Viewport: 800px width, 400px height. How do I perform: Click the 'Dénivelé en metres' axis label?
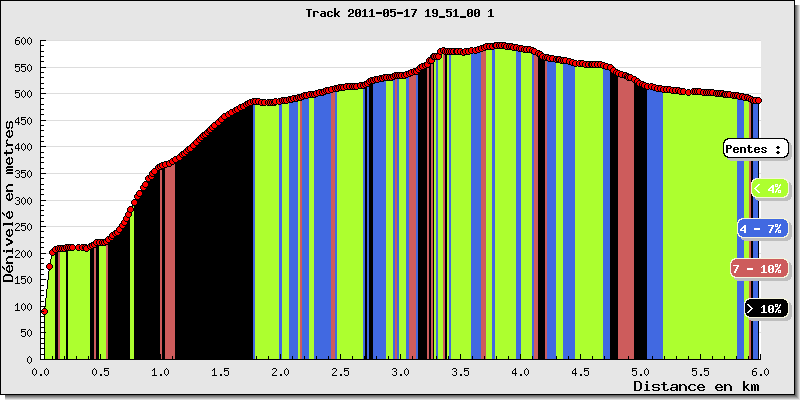(x=9, y=201)
